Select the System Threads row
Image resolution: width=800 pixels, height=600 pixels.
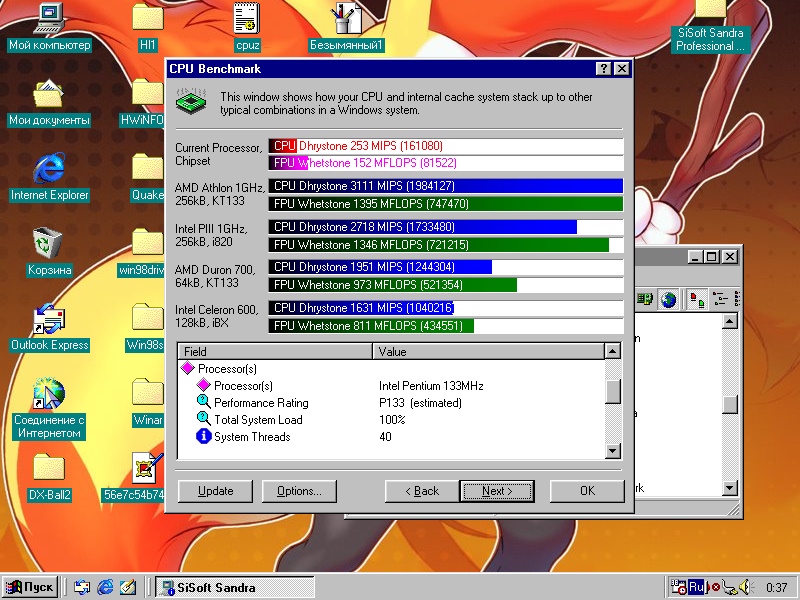tap(391, 437)
